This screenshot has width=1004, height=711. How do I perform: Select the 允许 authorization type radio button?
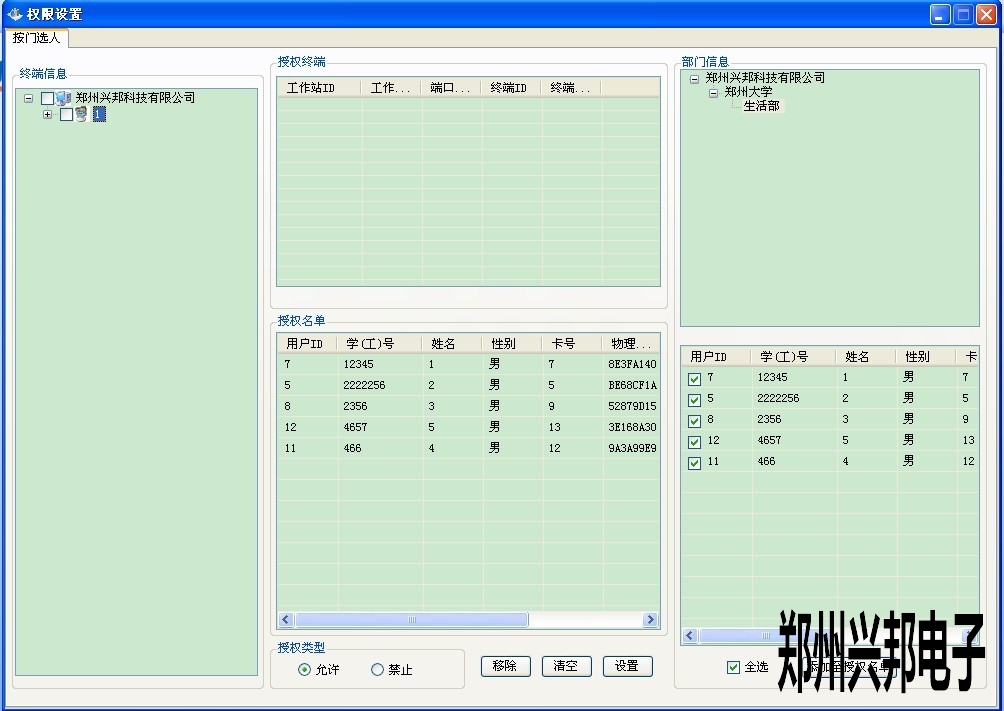point(304,669)
